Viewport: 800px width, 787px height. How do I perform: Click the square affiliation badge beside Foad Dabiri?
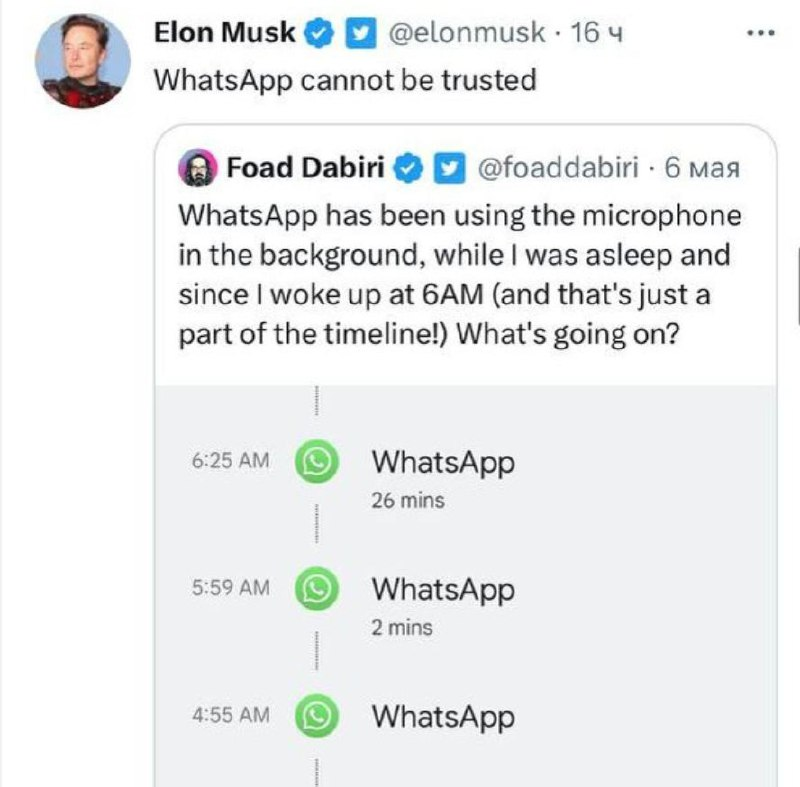tap(449, 168)
